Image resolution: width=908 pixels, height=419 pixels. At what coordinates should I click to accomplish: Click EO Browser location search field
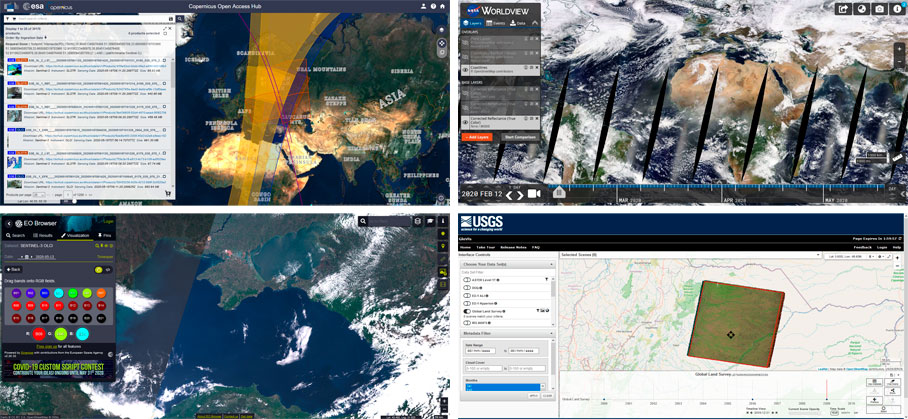(389, 221)
